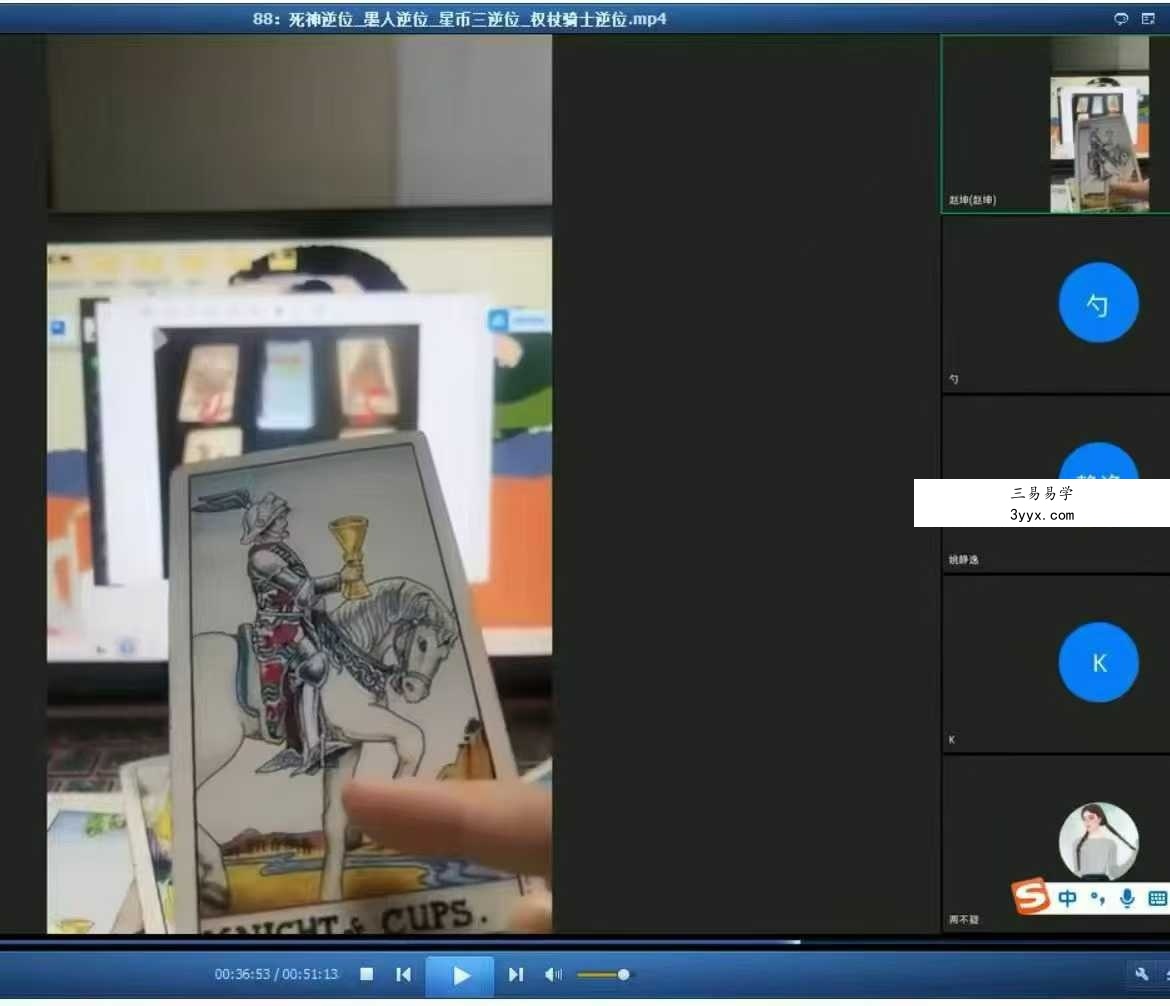Click the main video showing Knight of Cups card
This screenshot has width=1170, height=1006.
coord(299,484)
